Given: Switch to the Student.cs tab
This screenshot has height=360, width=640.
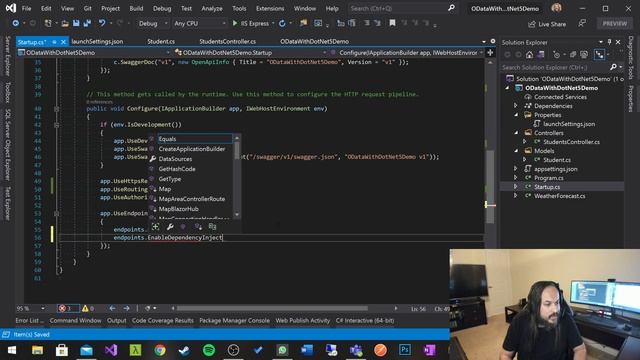Looking at the screenshot, I should tap(161, 42).
